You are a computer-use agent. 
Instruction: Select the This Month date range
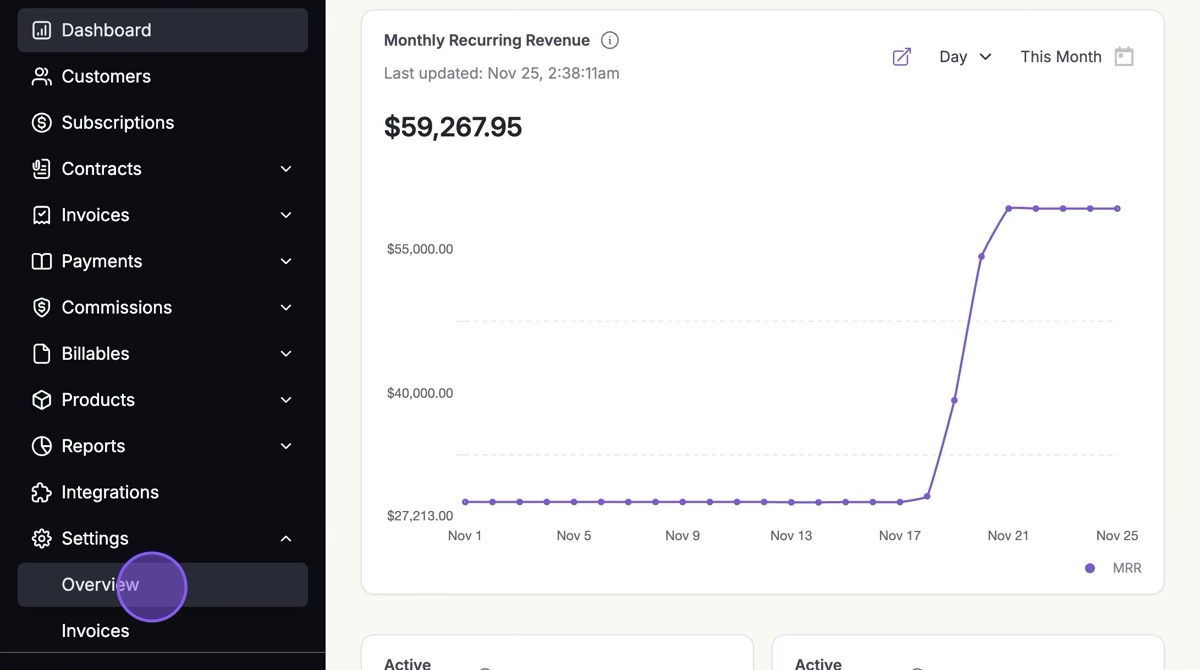click(1060, 57)
